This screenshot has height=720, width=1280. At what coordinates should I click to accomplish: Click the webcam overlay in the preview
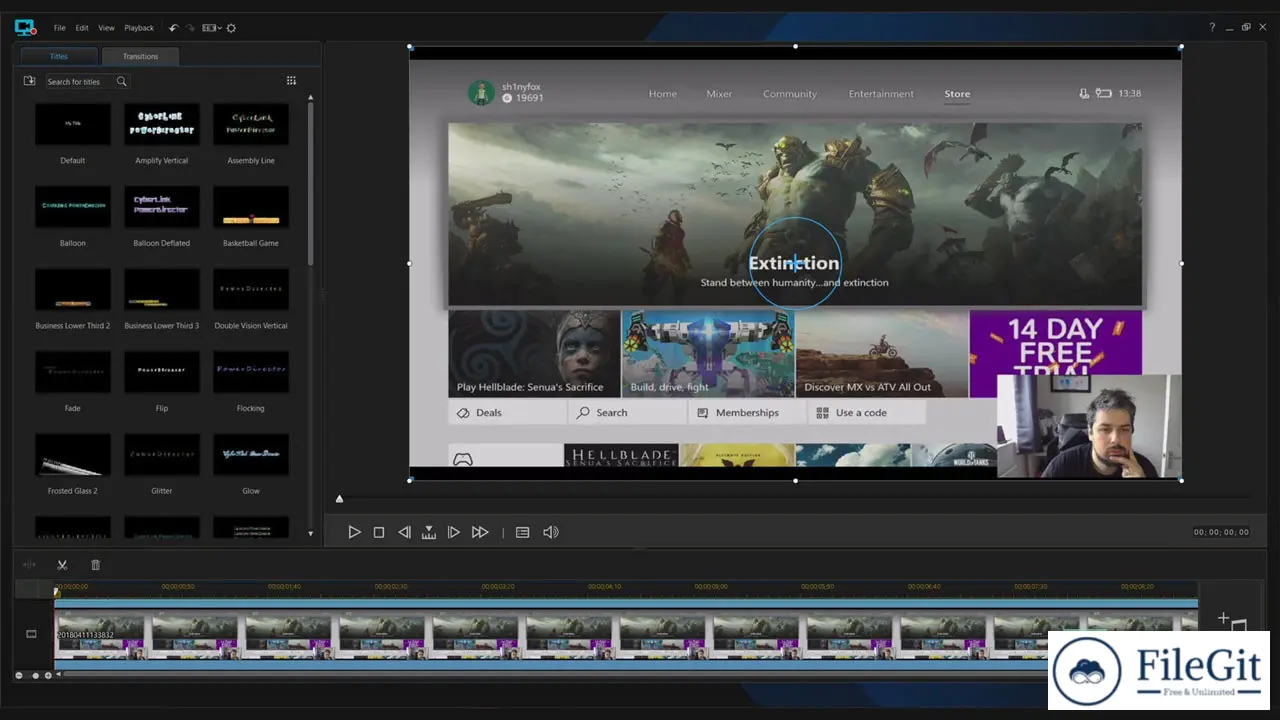point(1089,427)
